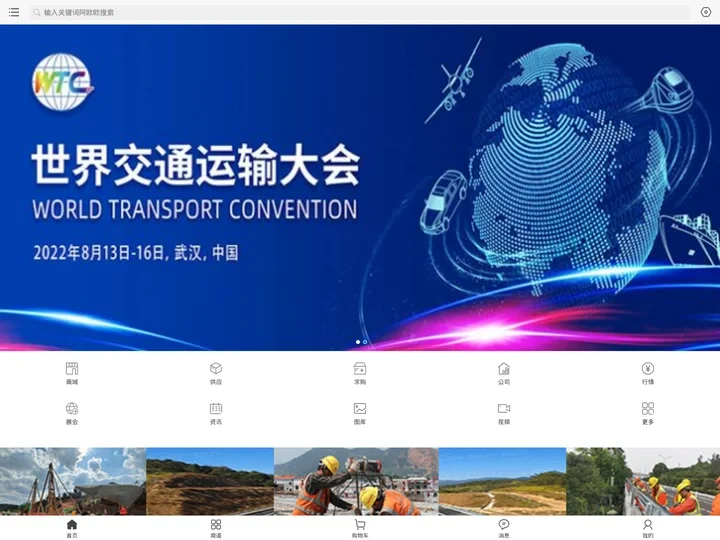Image resolution: width=720 pixels, height=540 pixels.
Task: Open the 我的 profile tab
Action: [648, 528]
